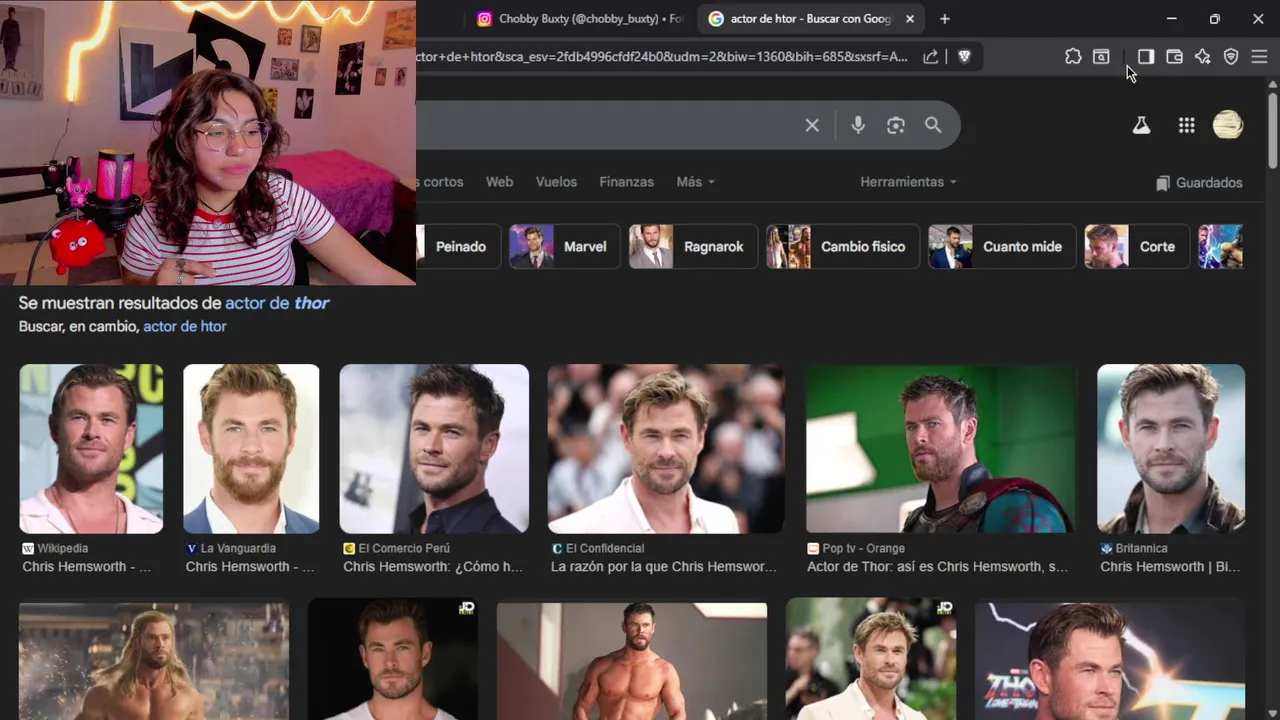Click the 'actor de thor' corrected link
Image resolution: width=1280 pixels, height=720 pixels.
click(x=277, y=303)
